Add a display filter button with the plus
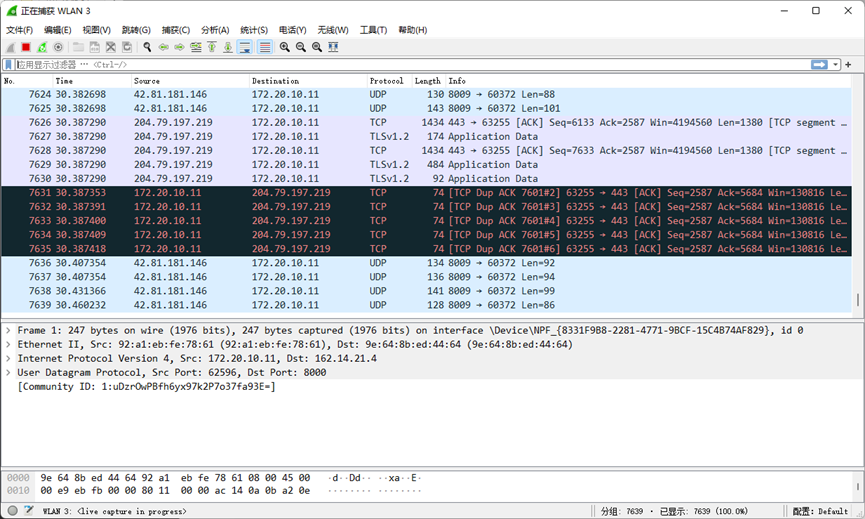 tap(848, 65)
